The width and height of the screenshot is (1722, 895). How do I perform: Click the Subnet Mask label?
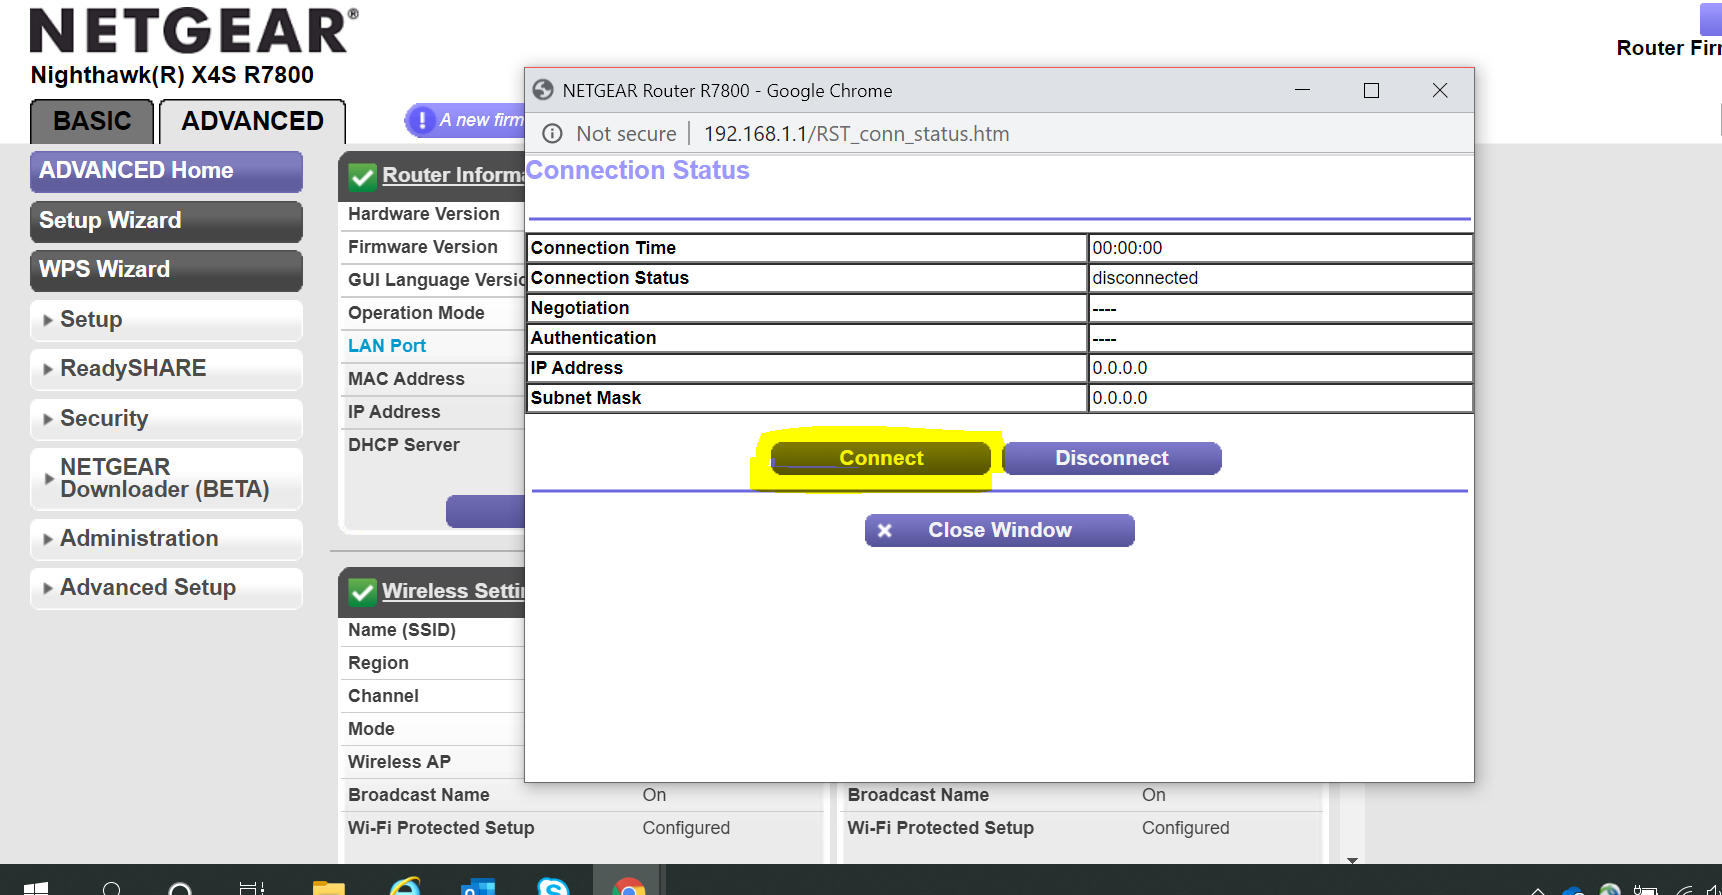click(x=586, y=398)
